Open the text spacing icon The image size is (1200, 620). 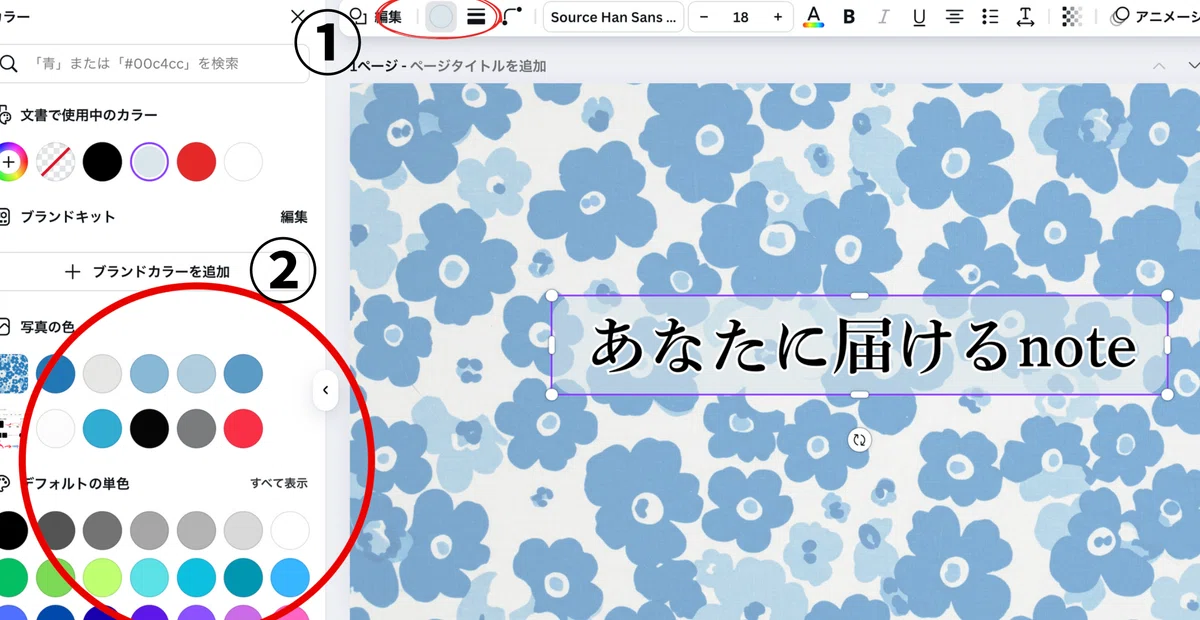(x=1025, y=16)
